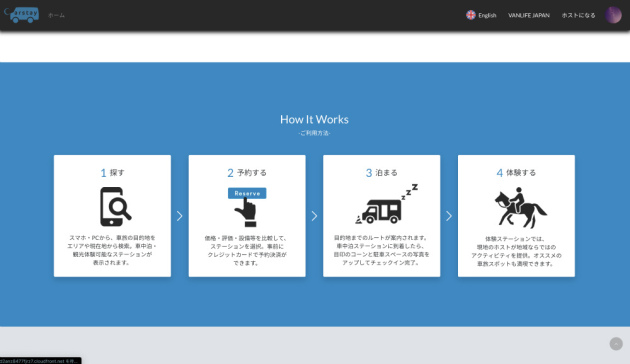Click the 4 体験する card title
The height and width of the screenshot is (364, 630).
pyautogui.click(x=516, y=173)
